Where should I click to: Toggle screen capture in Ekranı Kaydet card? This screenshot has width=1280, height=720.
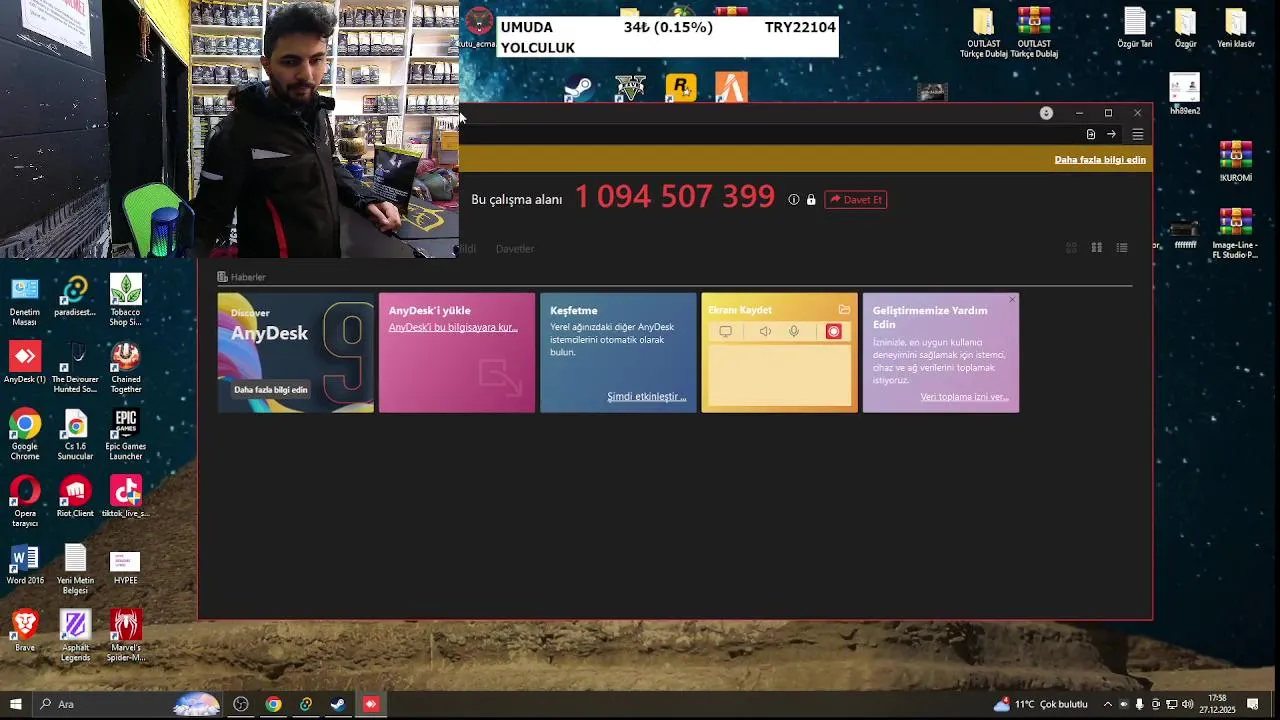coord(726,332)
